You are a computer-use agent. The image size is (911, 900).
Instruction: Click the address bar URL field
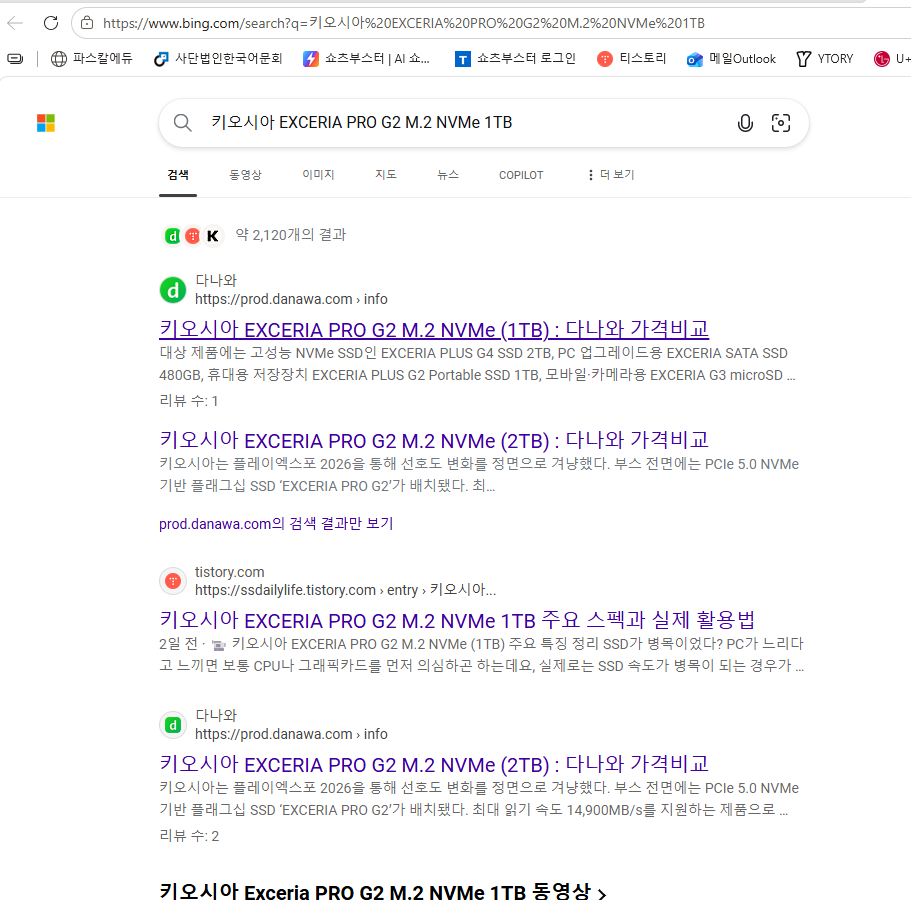pyautogui.click(x=404, y=23)
